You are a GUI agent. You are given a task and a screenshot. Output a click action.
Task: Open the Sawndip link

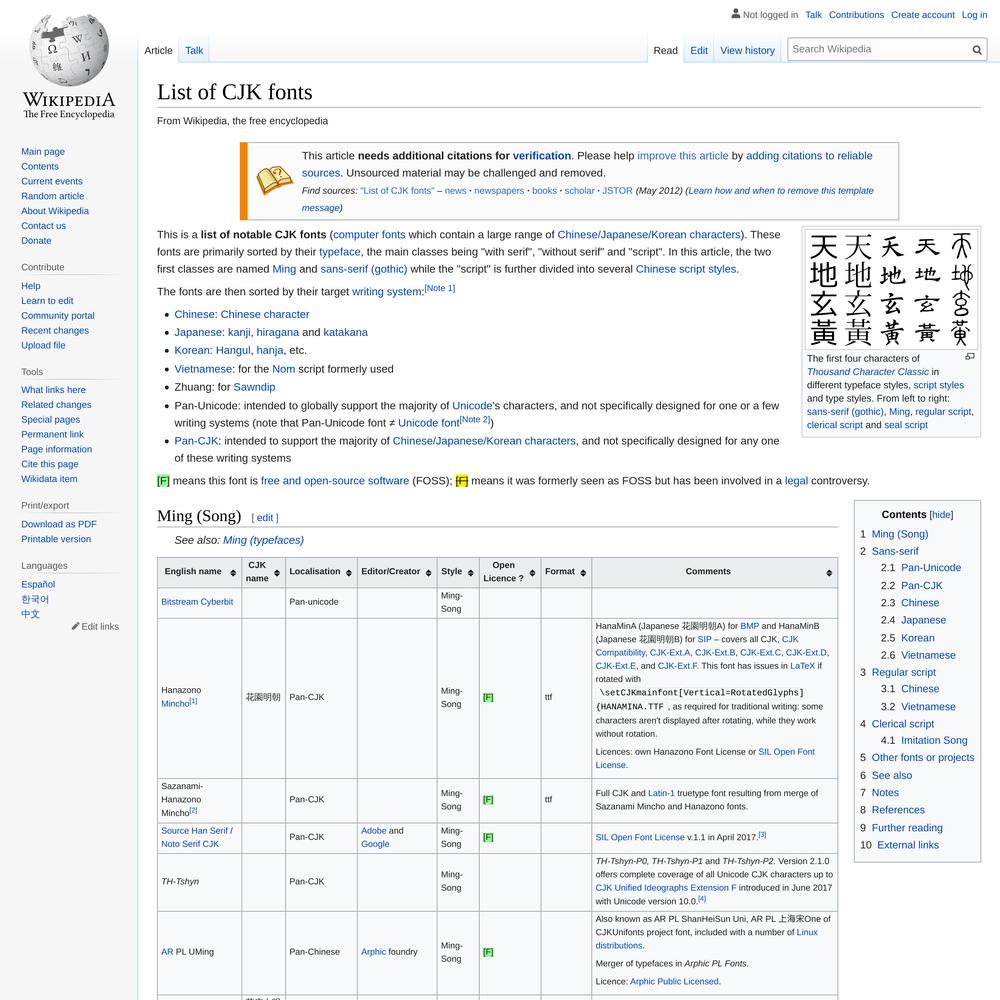[254, 387]
